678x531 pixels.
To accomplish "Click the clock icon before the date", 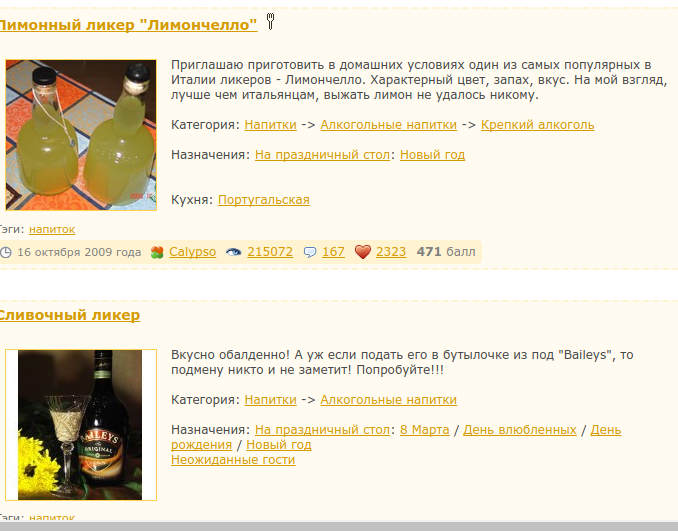I will click(6, 252).
